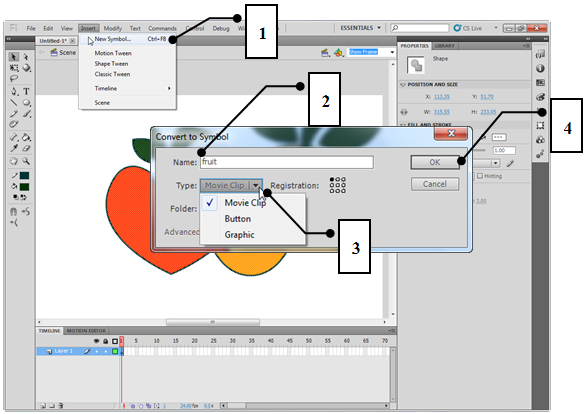Open the Timeline panel options menu
587x414 pixels.
(392, 331)
